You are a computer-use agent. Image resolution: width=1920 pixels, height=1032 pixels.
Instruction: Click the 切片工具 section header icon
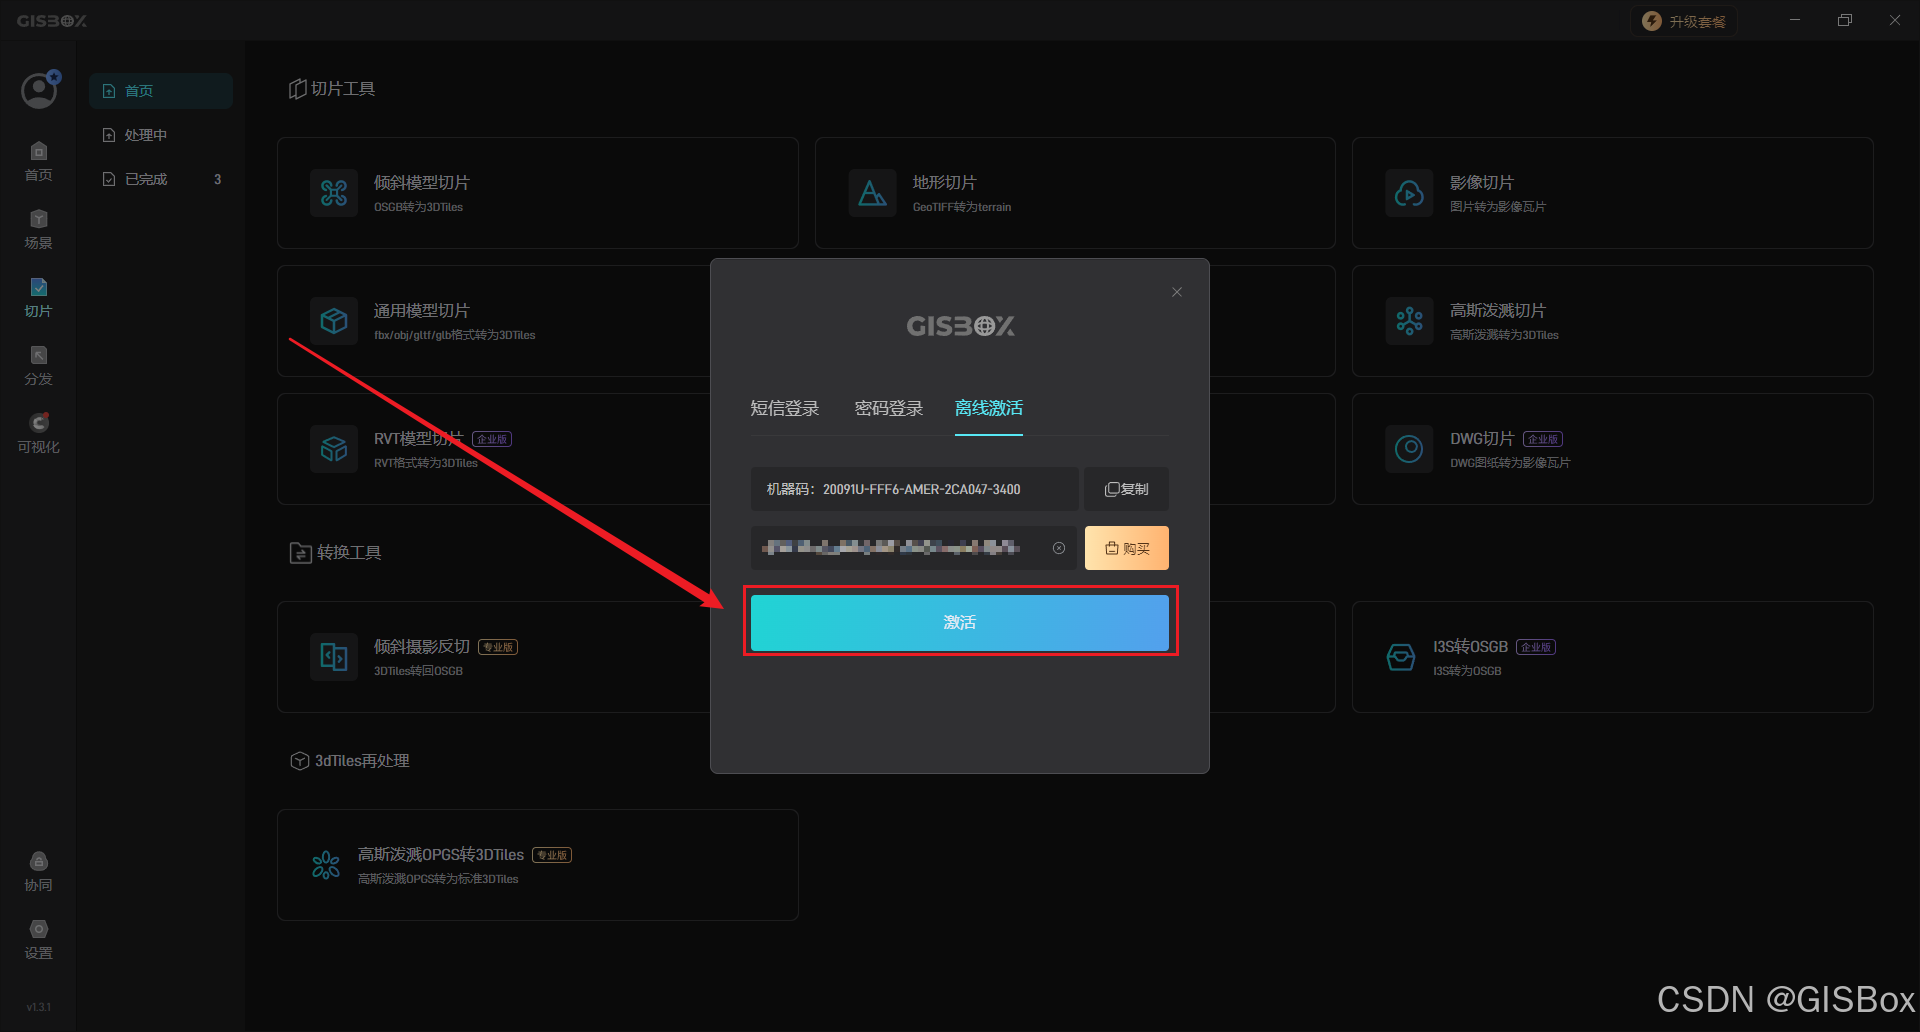[x=297, y=89]
